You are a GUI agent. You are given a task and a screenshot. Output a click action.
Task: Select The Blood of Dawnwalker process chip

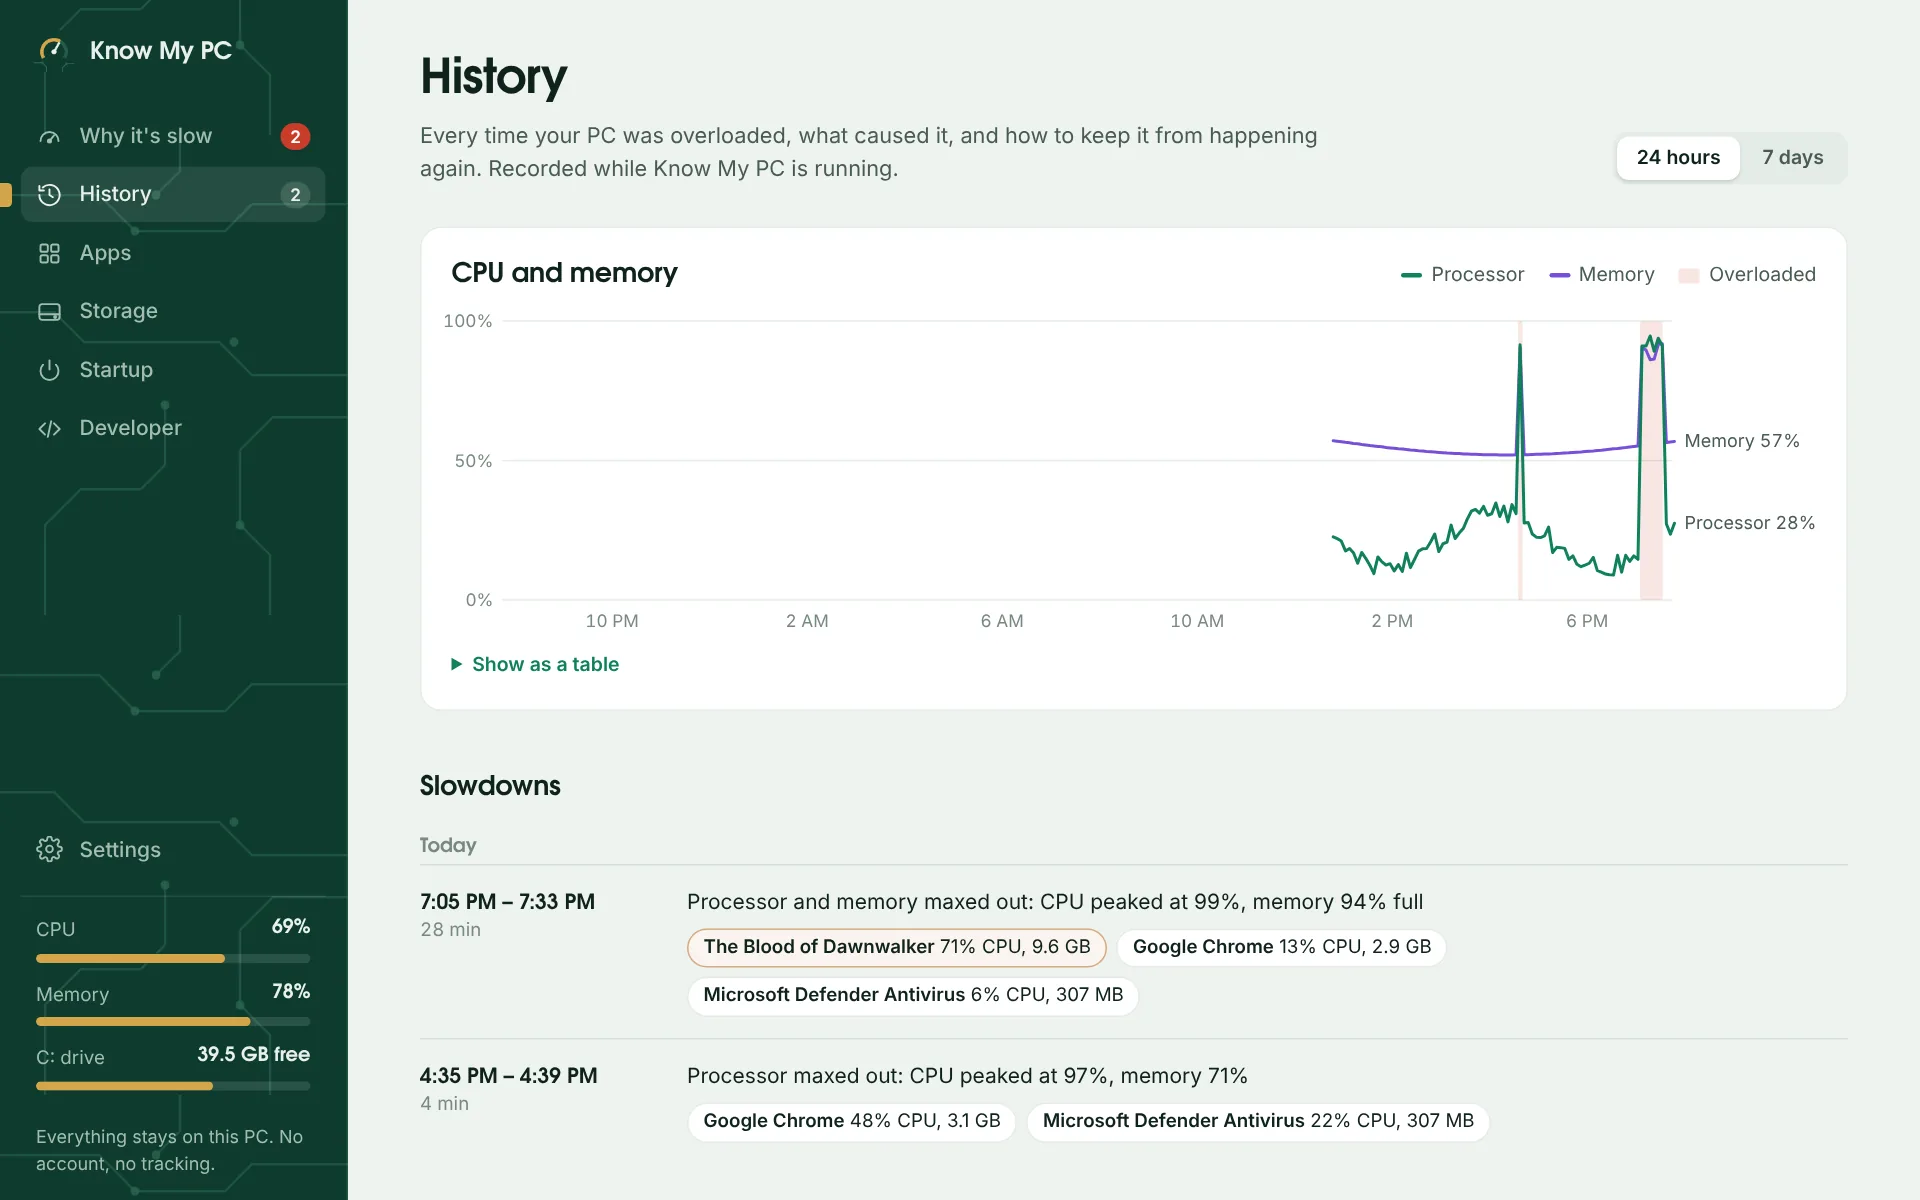coord(897,947)
